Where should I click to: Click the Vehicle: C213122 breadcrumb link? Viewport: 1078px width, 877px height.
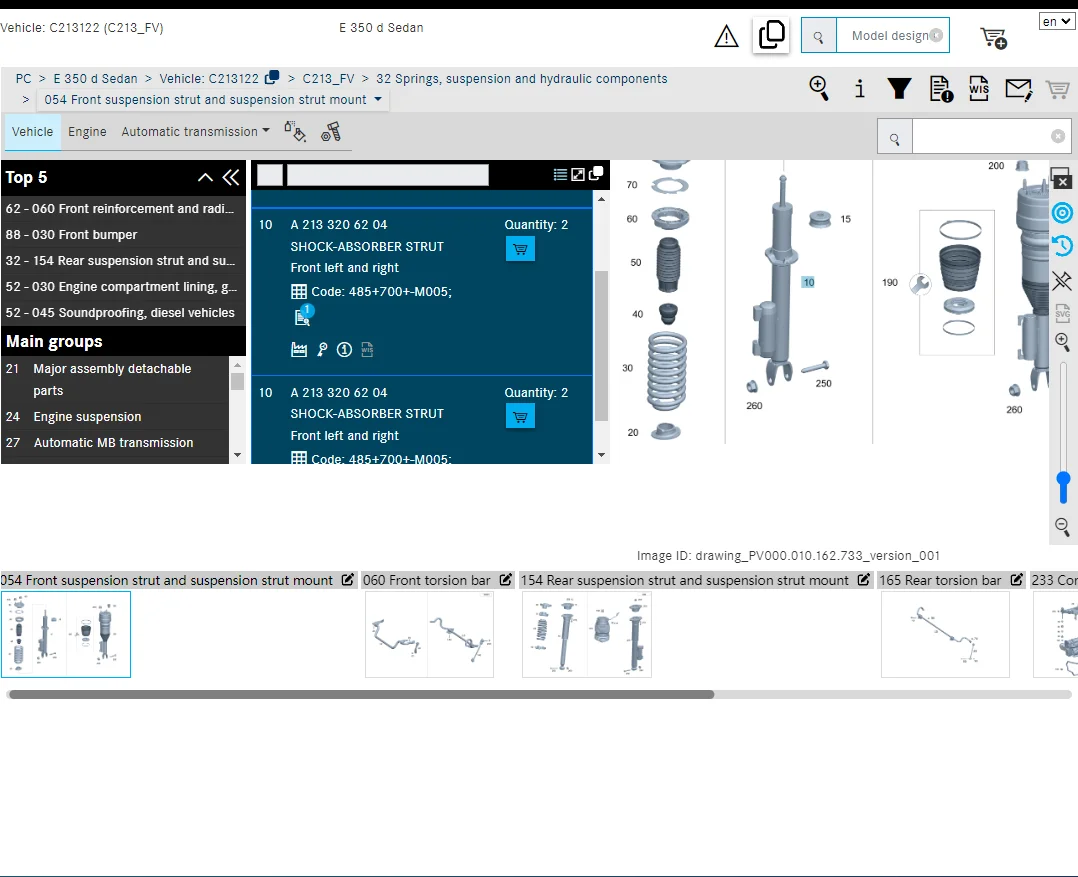(209, 78)
